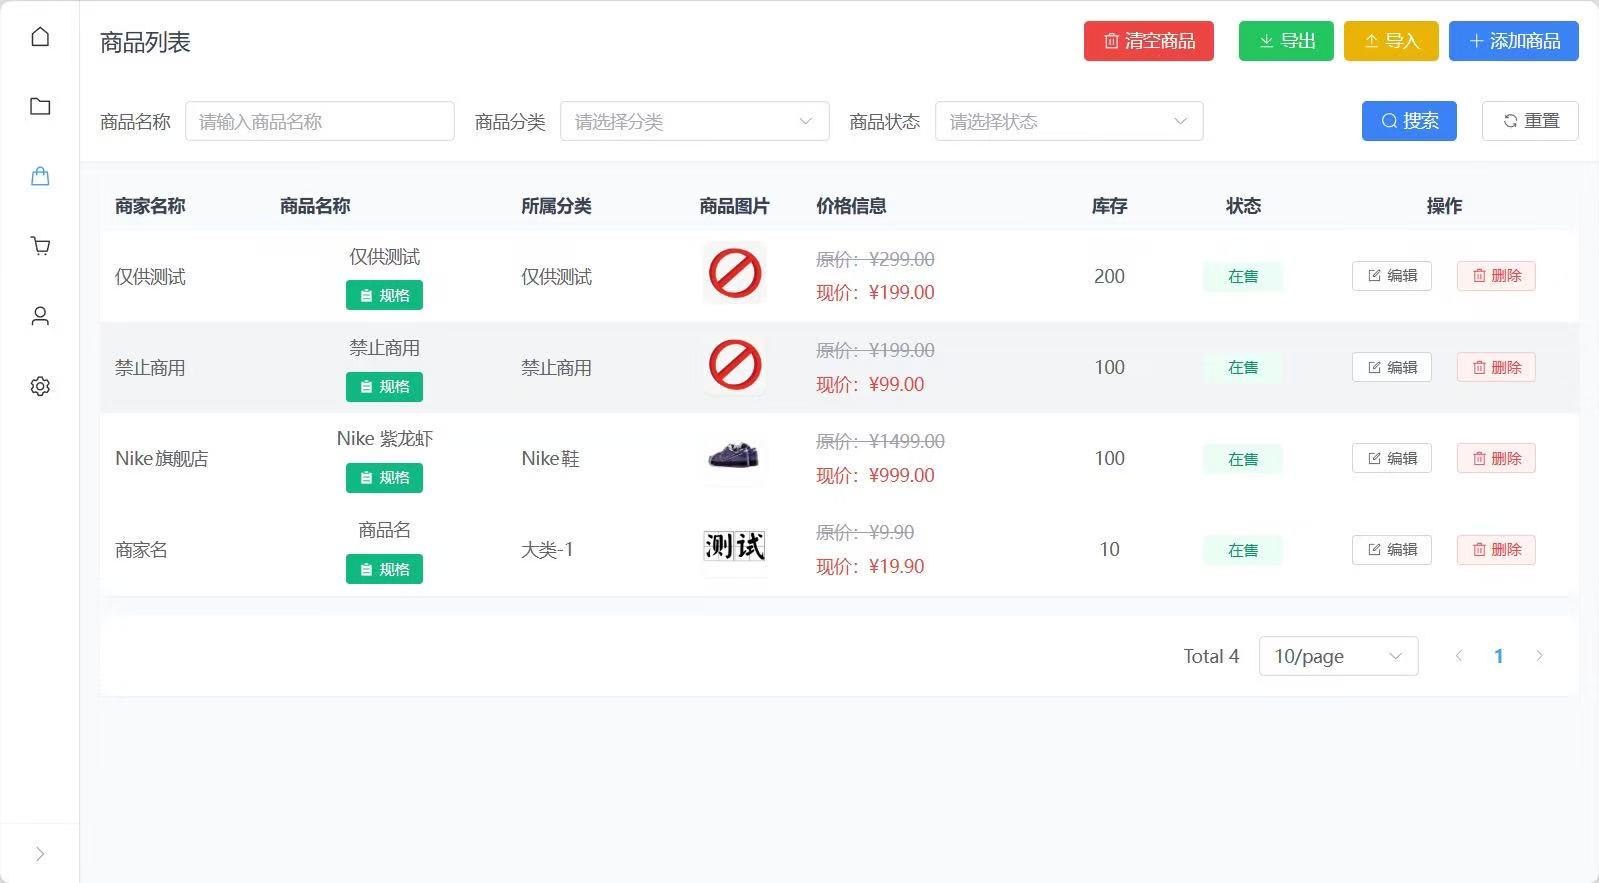The height and width of the screenshot is (883, 1599).
Task: Click the 现价：¥99.00 price text
Action: [870, 384]
